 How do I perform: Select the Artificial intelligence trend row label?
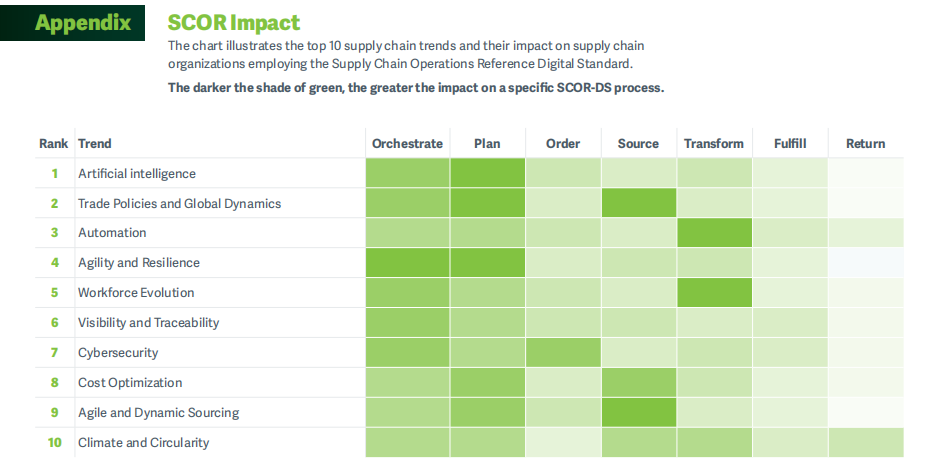click(x=137, y=173)
